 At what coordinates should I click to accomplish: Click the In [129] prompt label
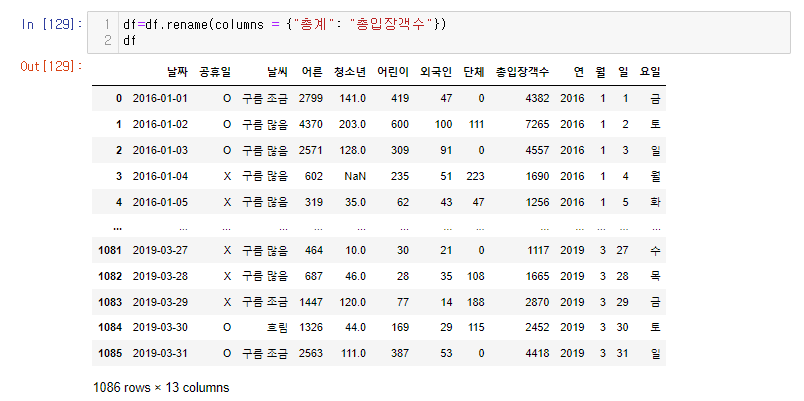(x=52, y=24)
